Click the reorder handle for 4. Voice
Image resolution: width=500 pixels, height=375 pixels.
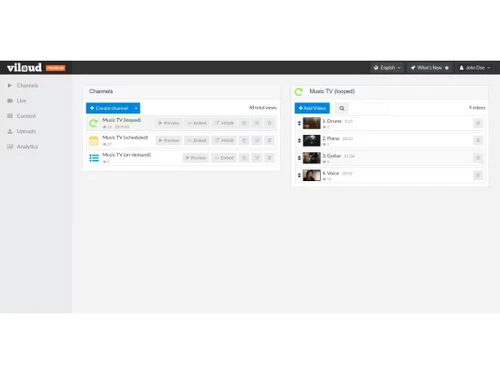point(299,175)
